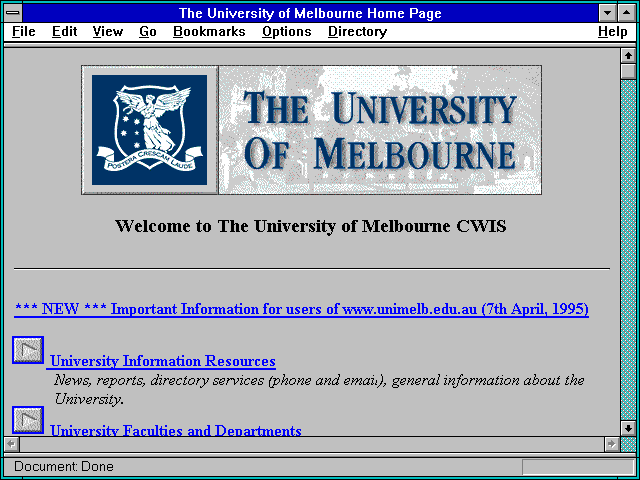Maximize the browser window

click(627, 13)
